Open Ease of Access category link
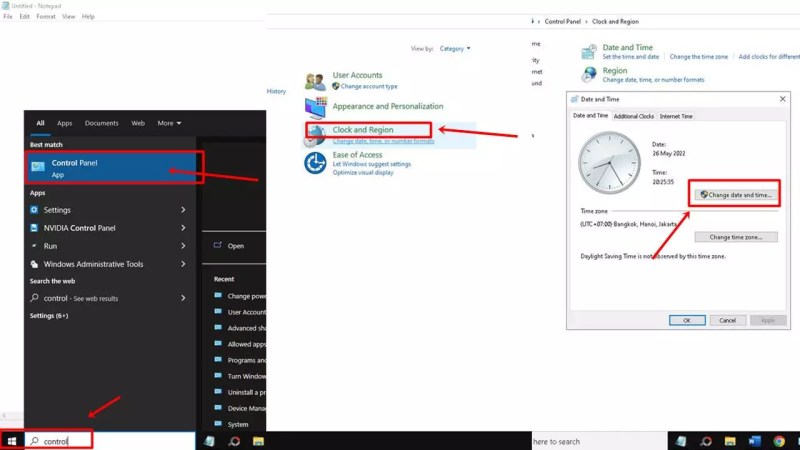 point(357,155)
